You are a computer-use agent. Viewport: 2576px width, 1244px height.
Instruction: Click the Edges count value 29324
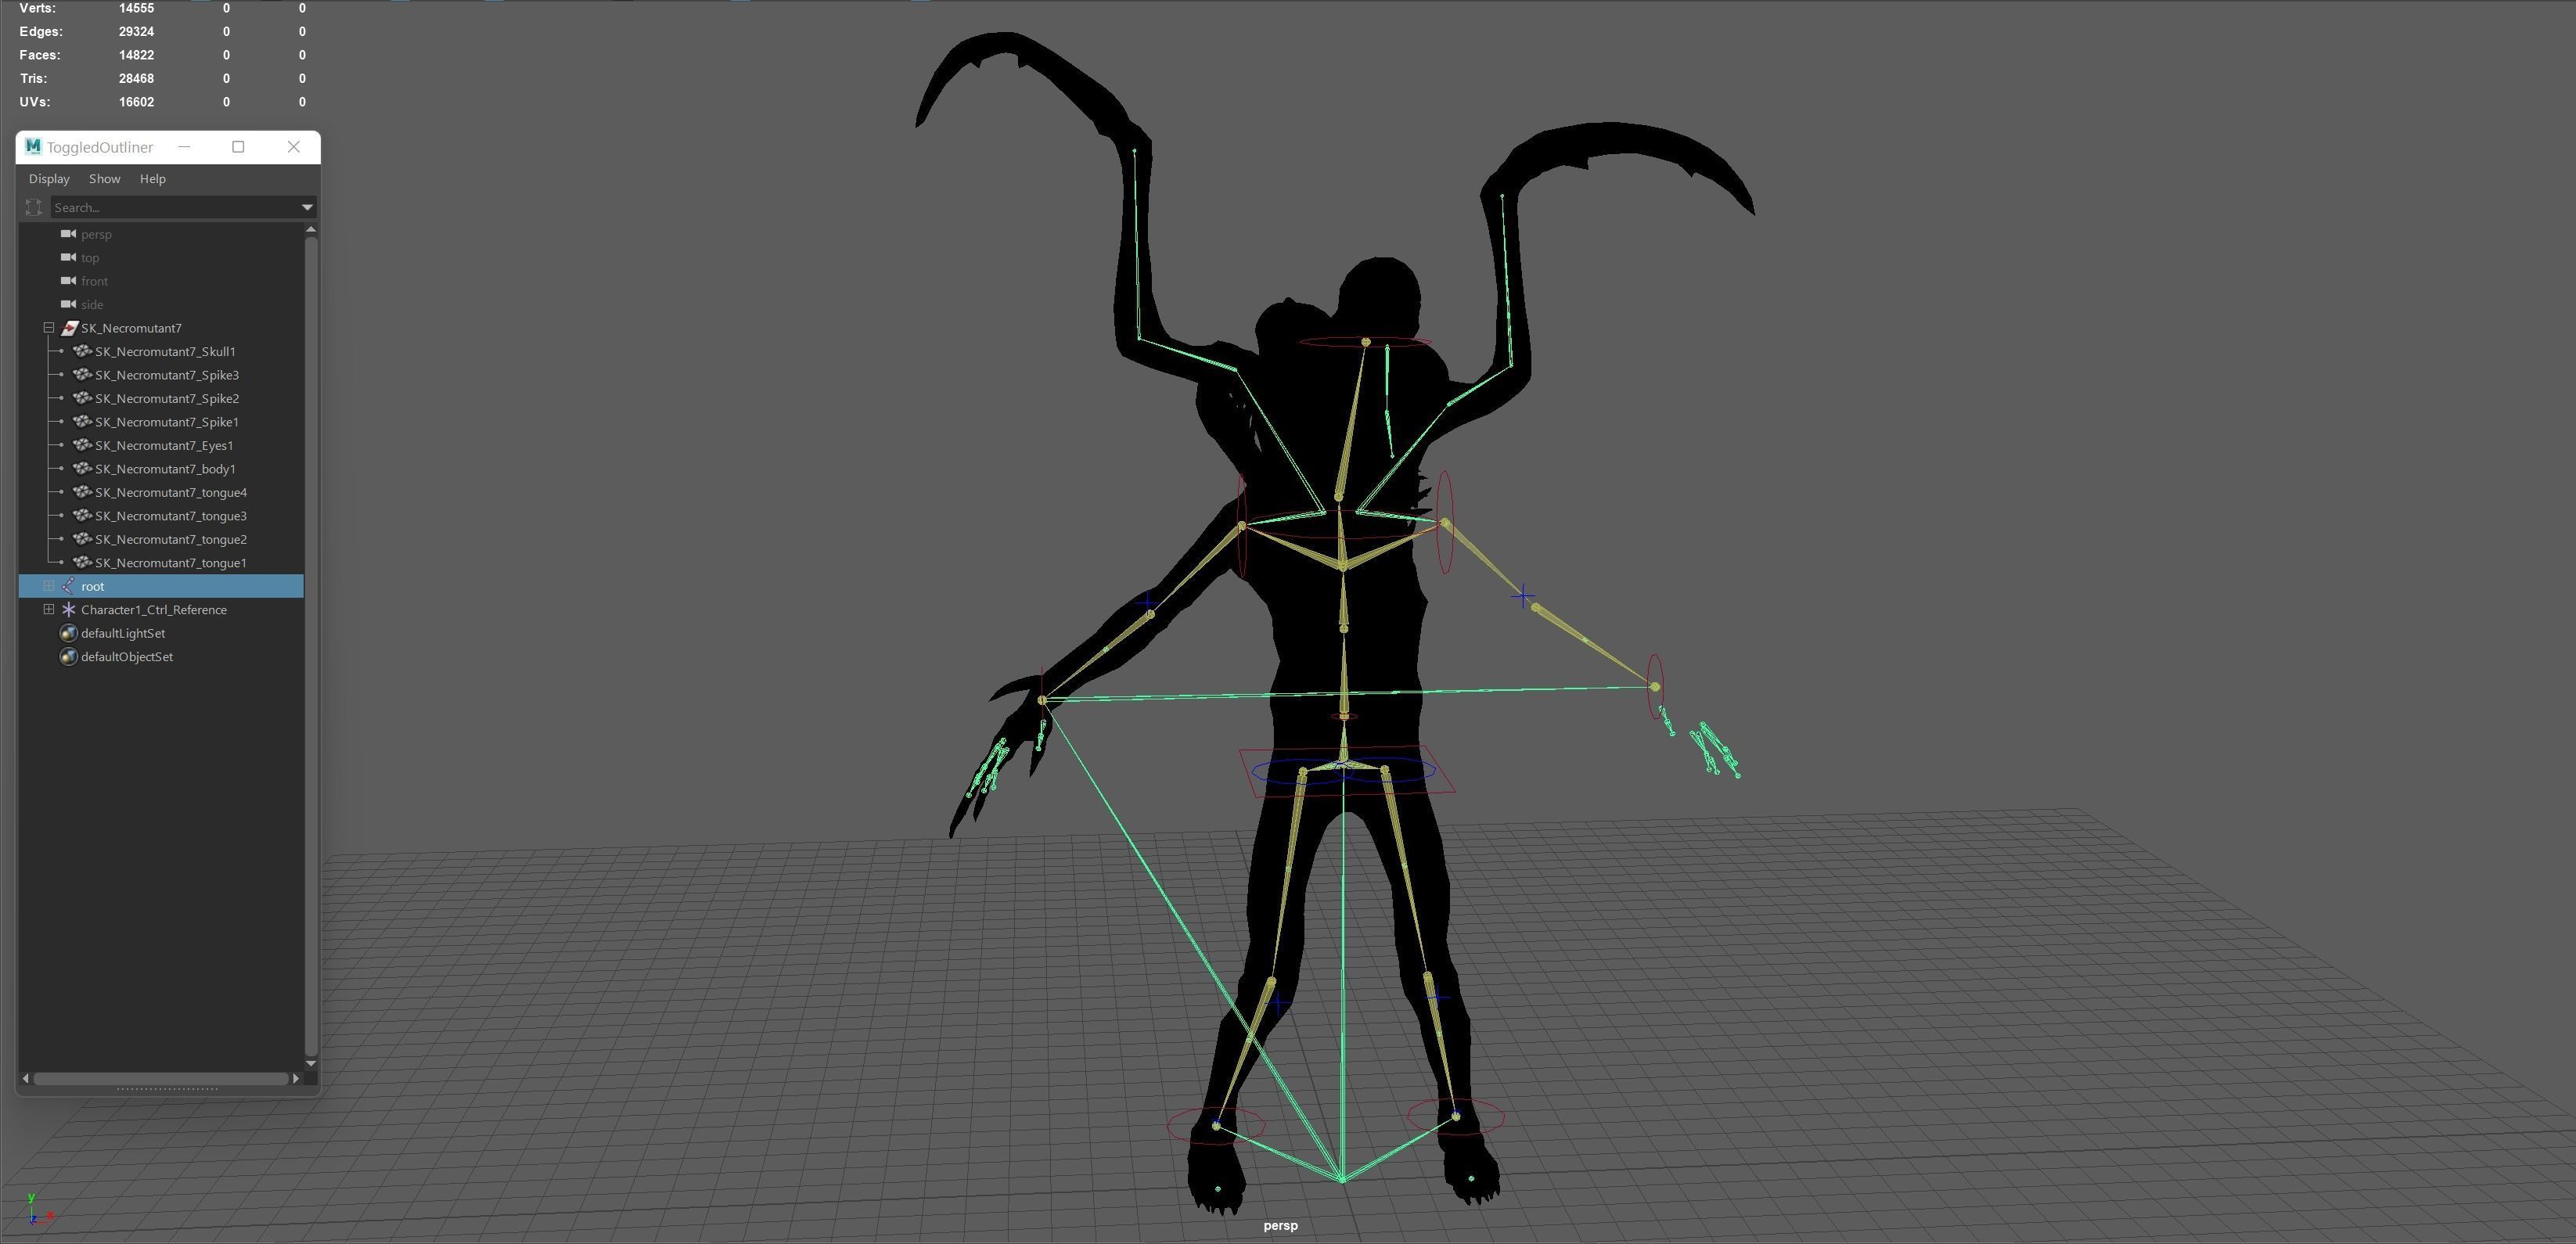coord(136,31)
